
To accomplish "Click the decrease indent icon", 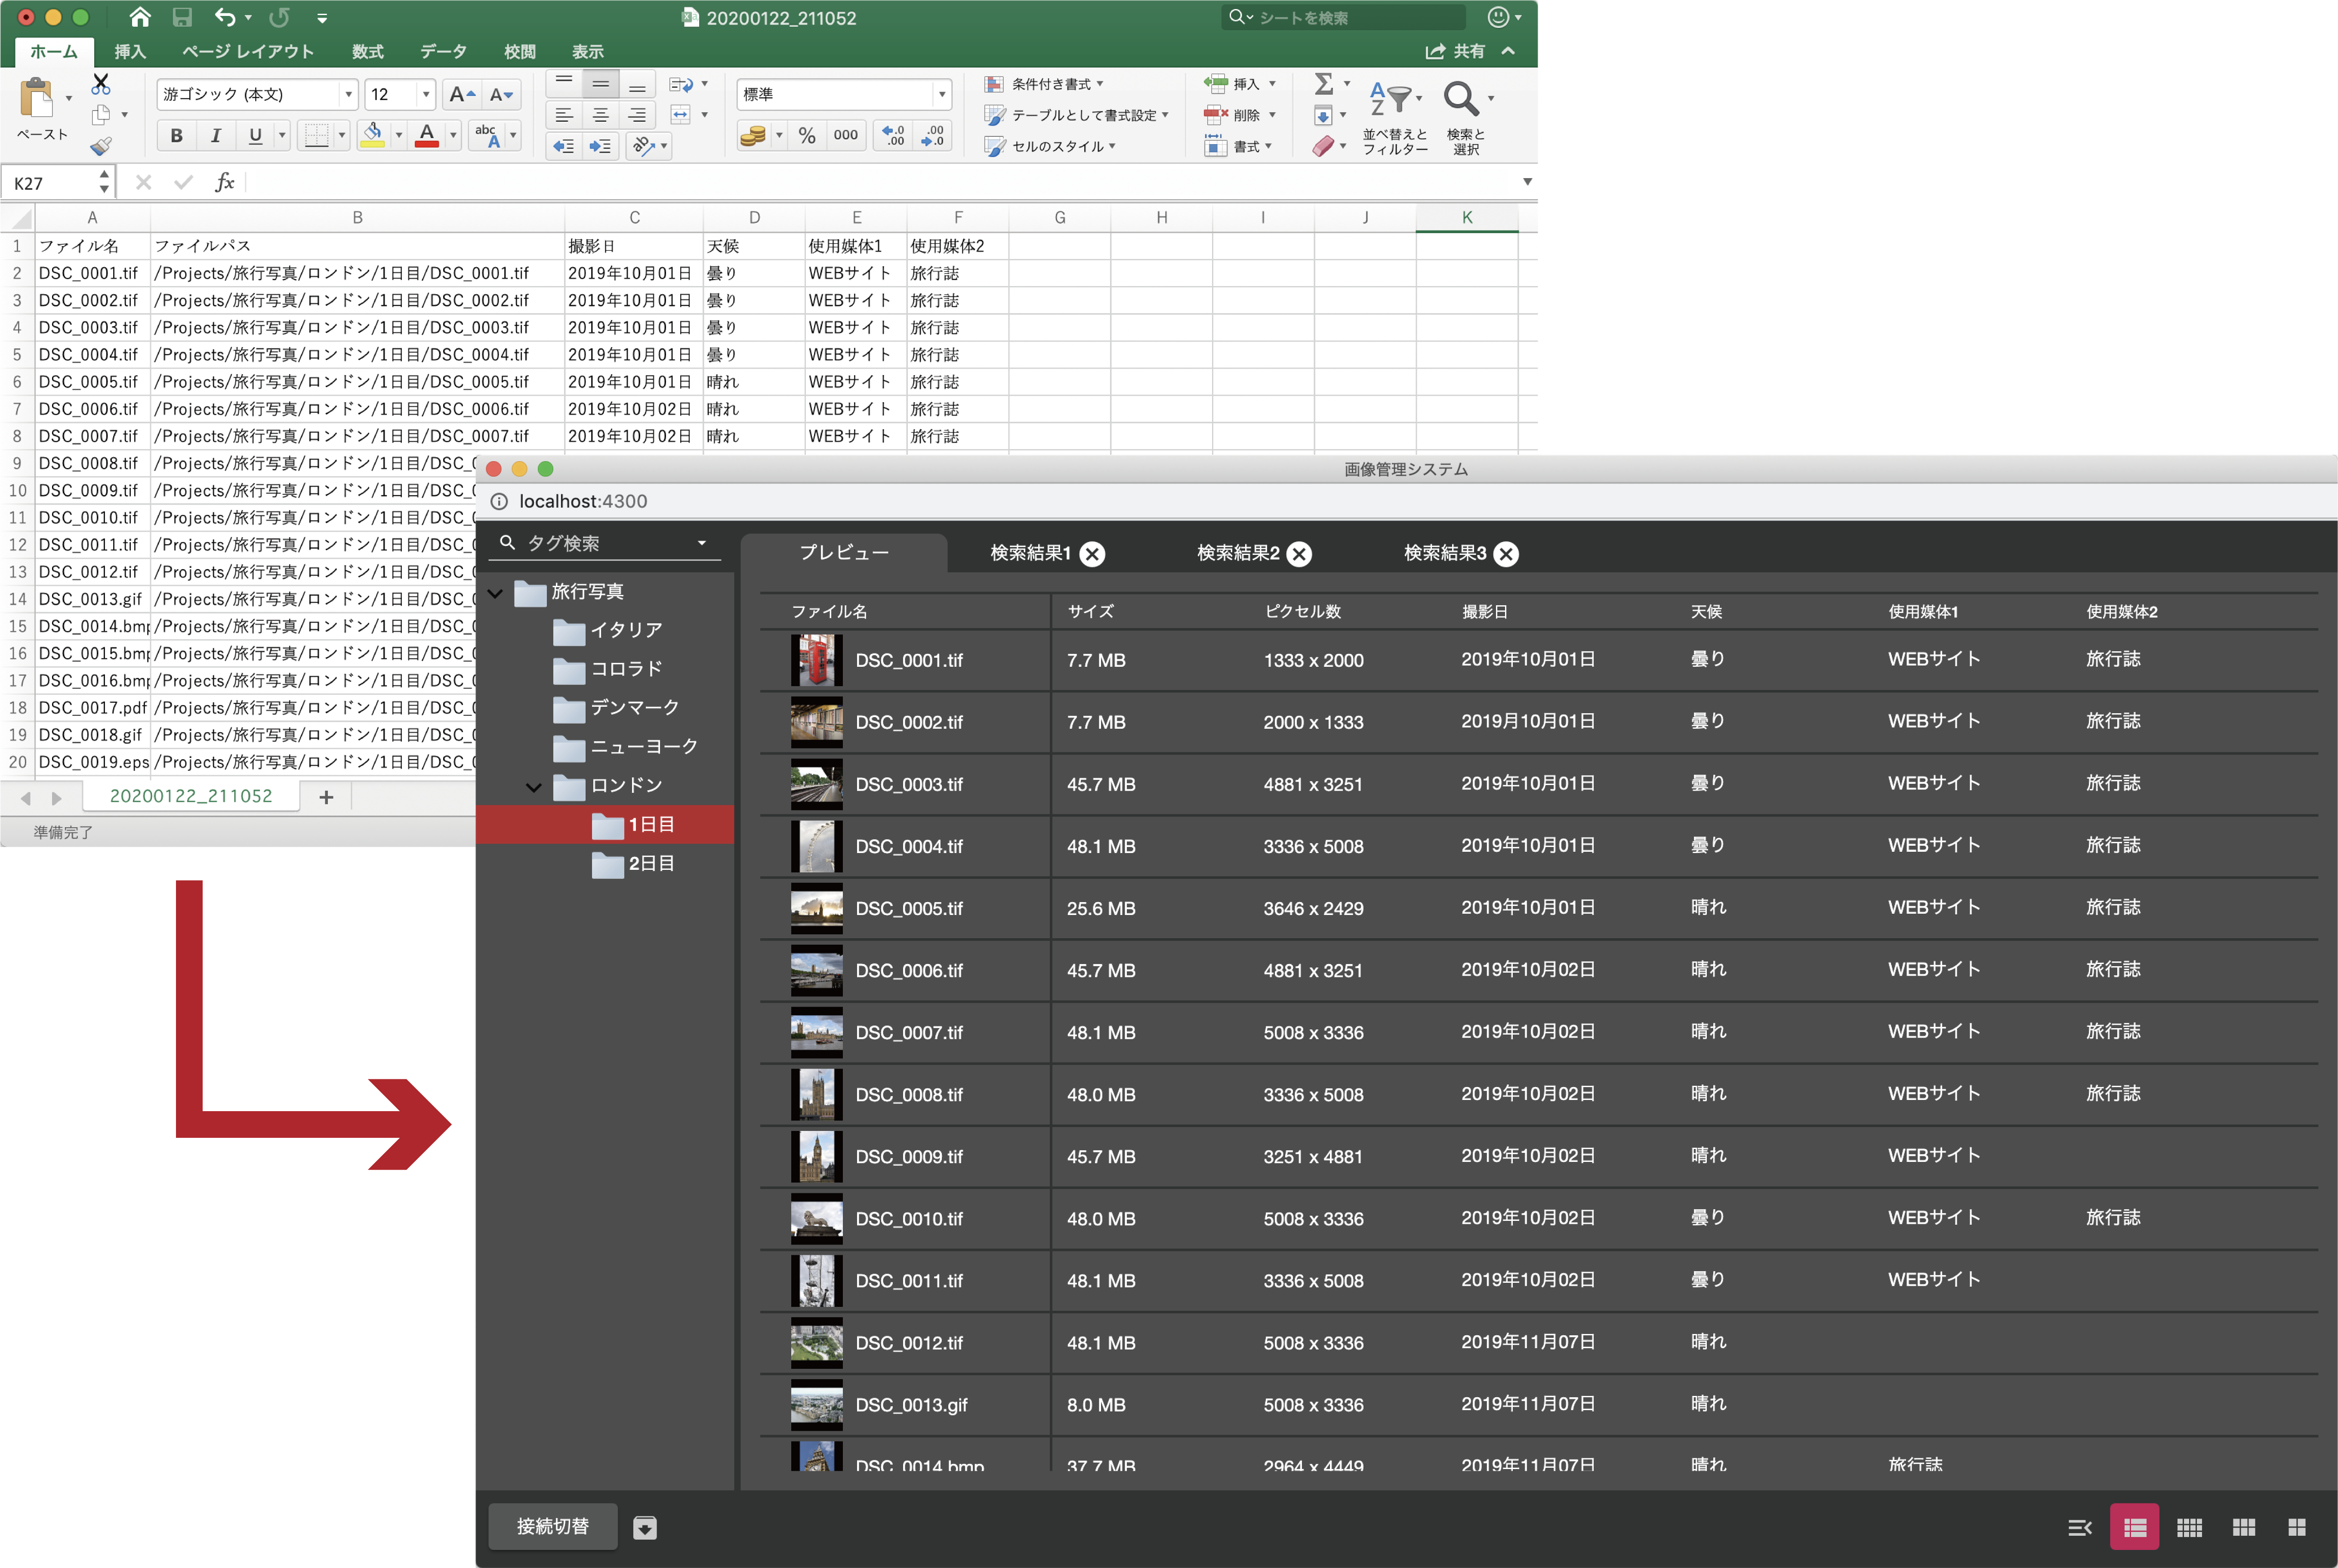I will pos(564,146).
